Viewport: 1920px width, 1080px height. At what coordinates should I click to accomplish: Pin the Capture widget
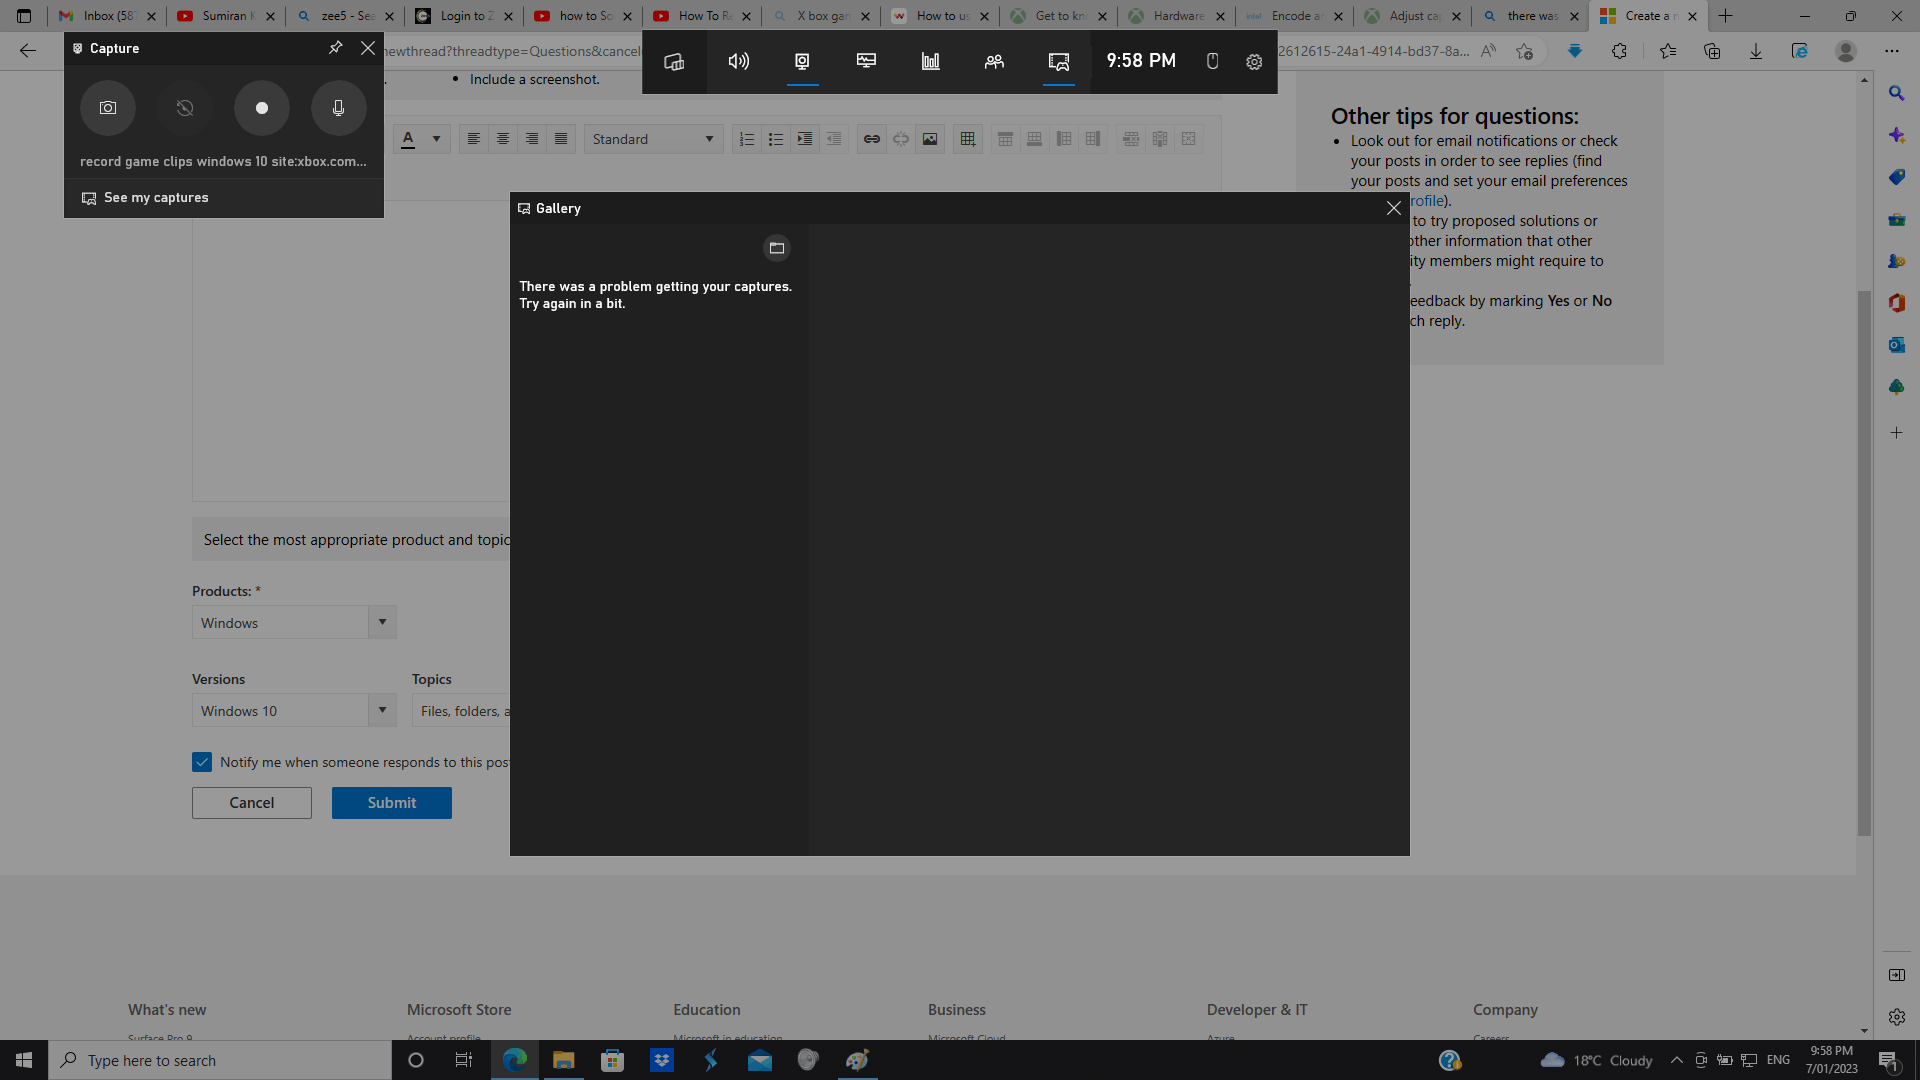pos(336,47)
